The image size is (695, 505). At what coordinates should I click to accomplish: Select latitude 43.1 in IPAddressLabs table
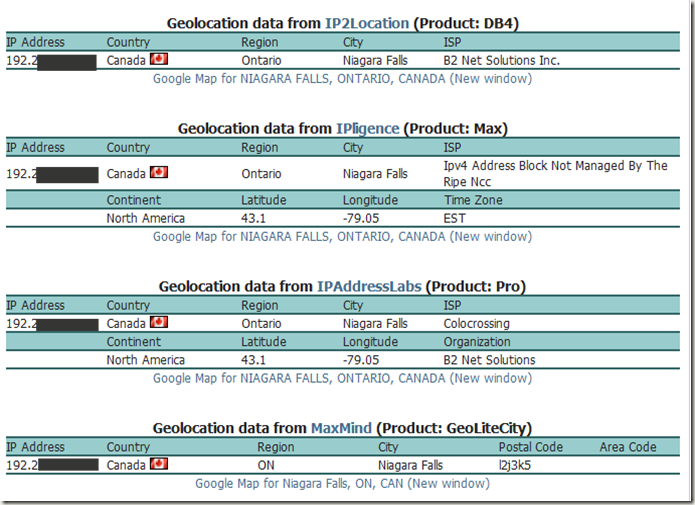[x=253, y=360]
